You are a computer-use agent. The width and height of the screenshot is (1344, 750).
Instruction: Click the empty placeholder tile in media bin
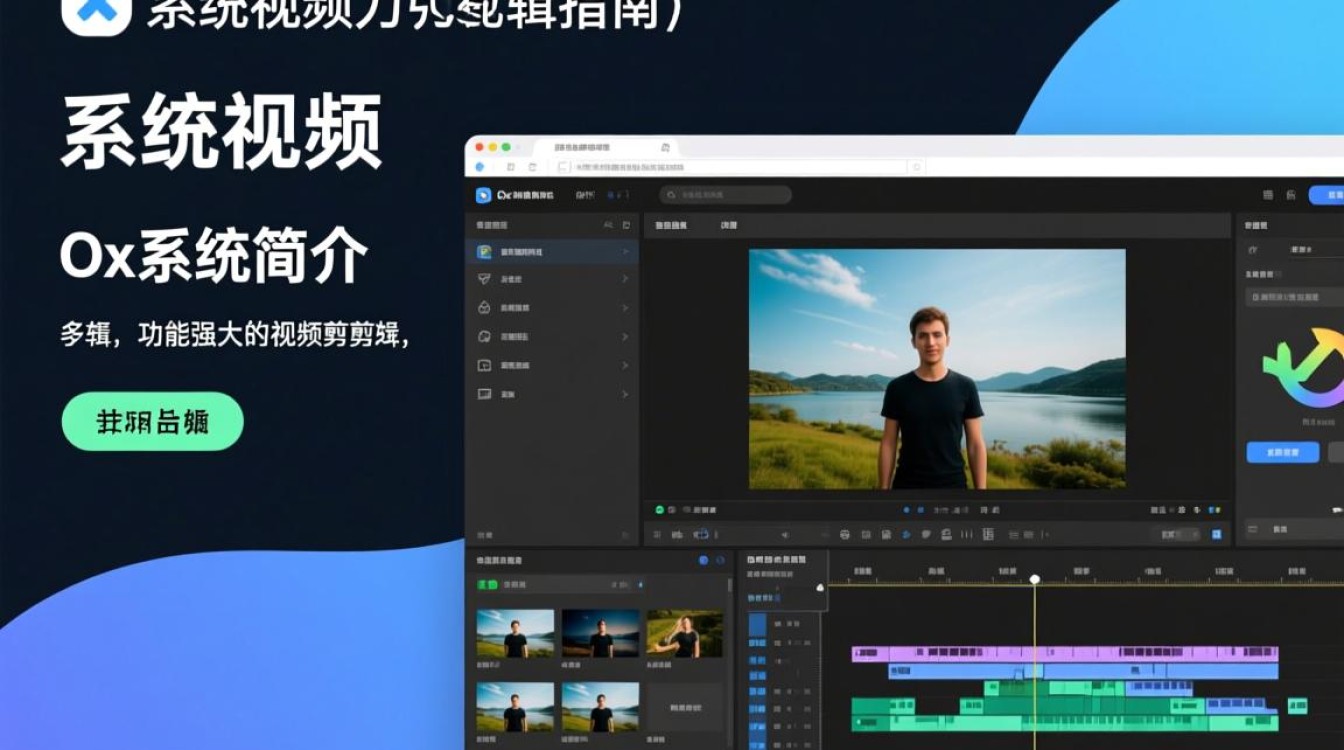(684, 707)
